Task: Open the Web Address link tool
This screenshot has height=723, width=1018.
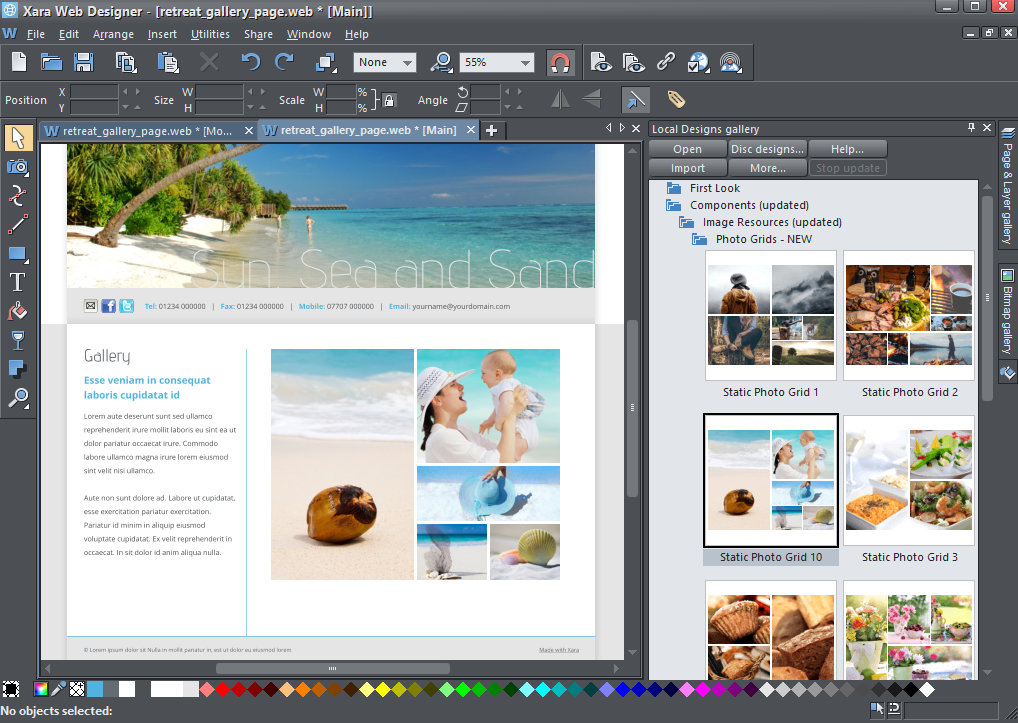Action: pos(666,62)
